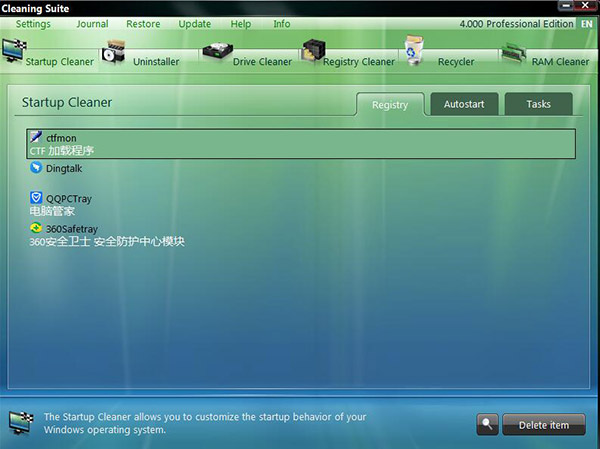Click the CTF 加载程序 description text

62,151
